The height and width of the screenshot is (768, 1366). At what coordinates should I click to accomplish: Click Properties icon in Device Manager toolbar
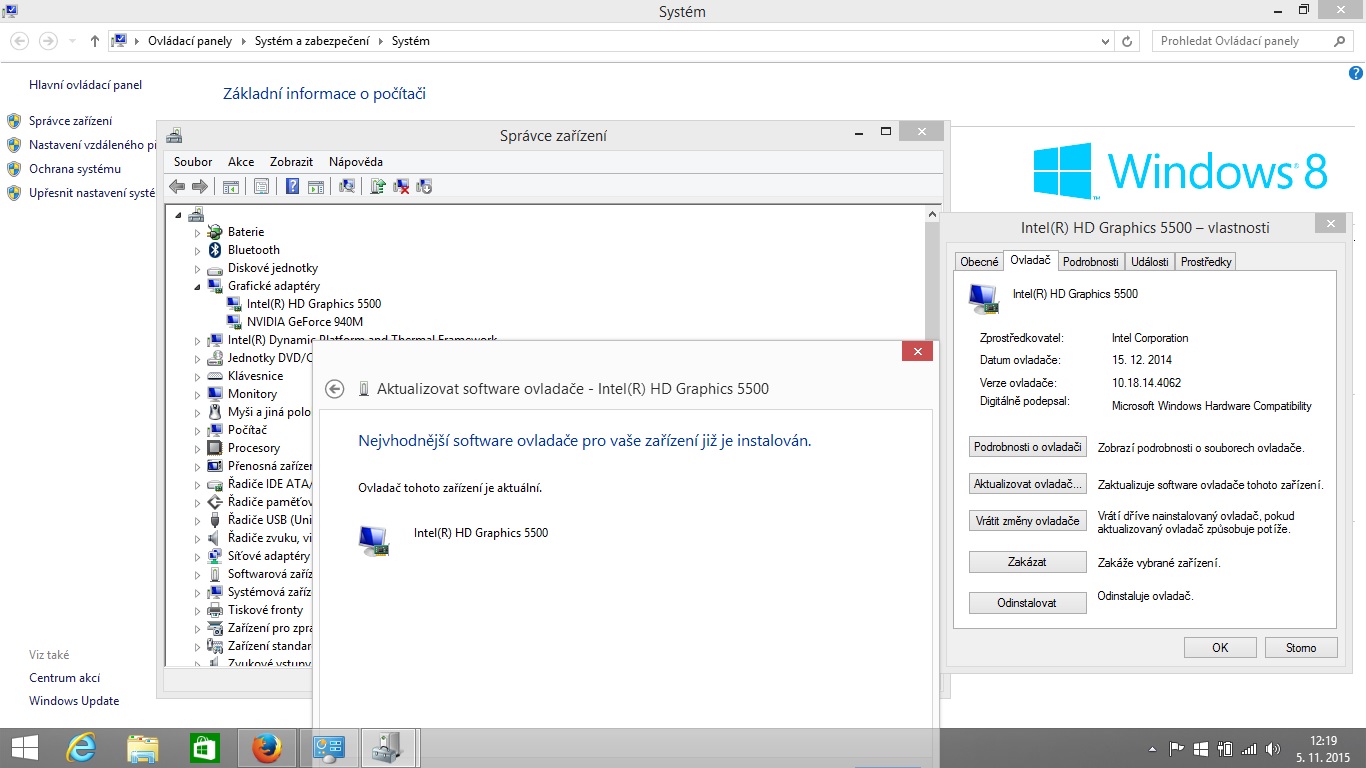[261, 186]
